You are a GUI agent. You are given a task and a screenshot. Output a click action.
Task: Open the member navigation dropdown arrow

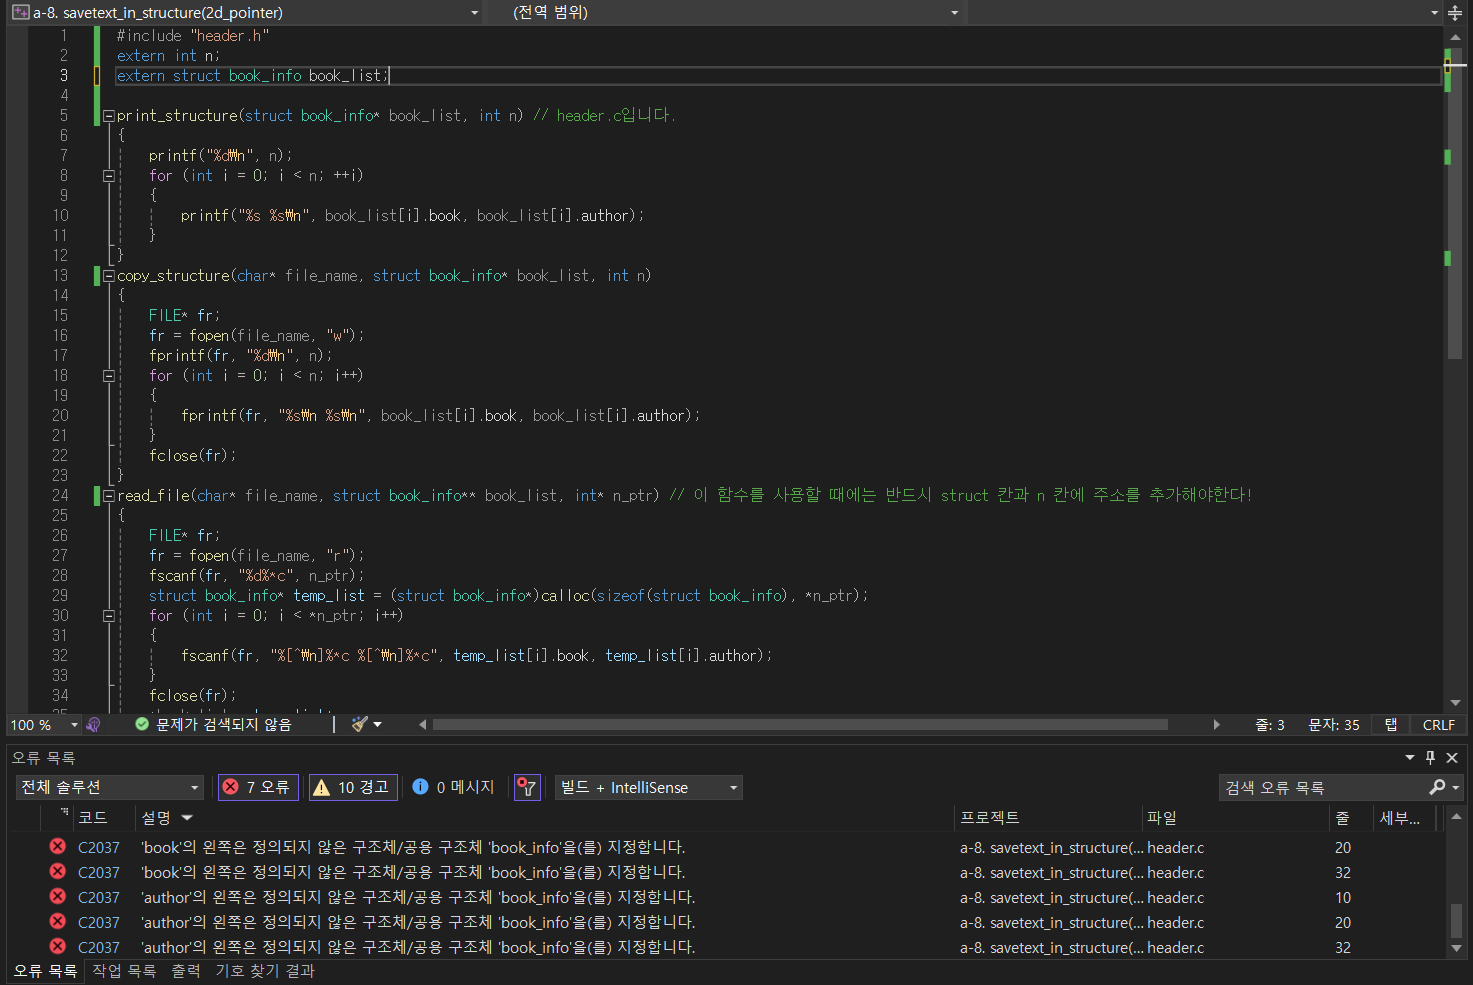click(1434, 12)
